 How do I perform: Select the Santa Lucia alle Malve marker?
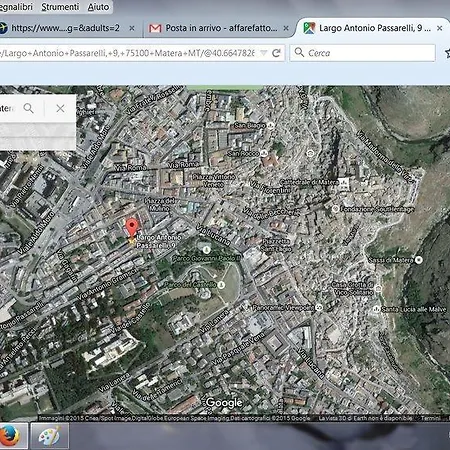coord(377,309)
